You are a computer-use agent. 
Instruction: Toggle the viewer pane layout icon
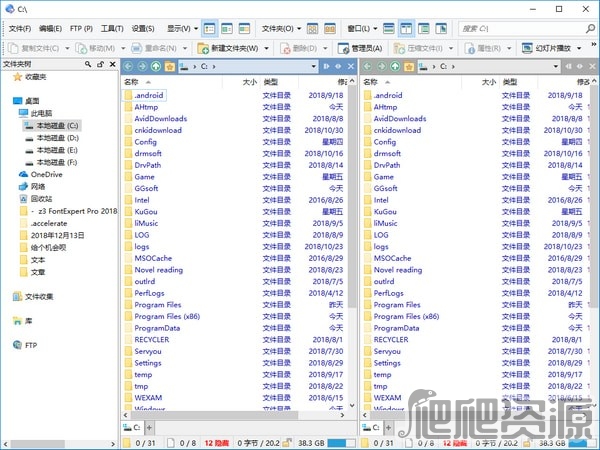[x=441, y=29]
